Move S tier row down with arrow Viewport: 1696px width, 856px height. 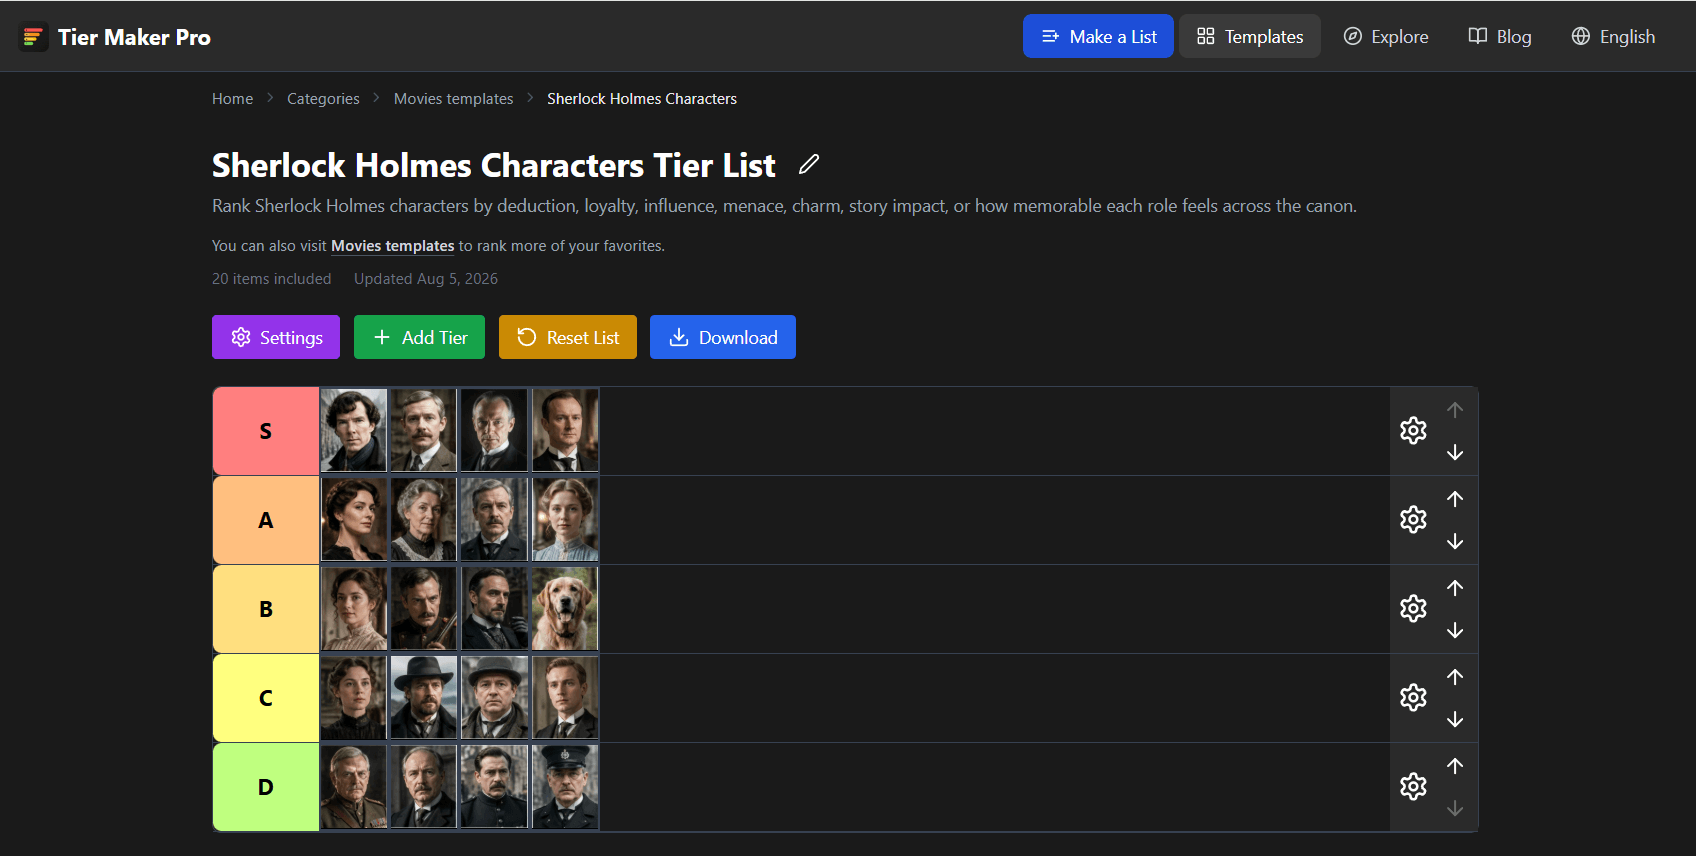tap(1455, 453)
